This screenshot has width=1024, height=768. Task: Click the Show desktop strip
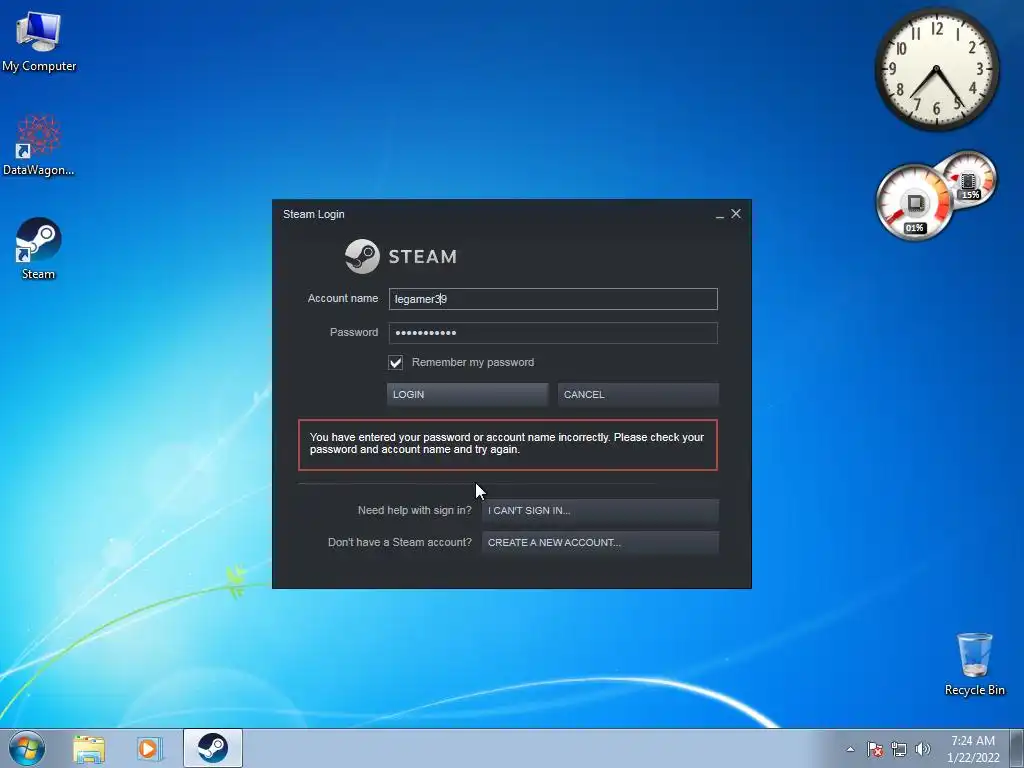click(1017, 748)
